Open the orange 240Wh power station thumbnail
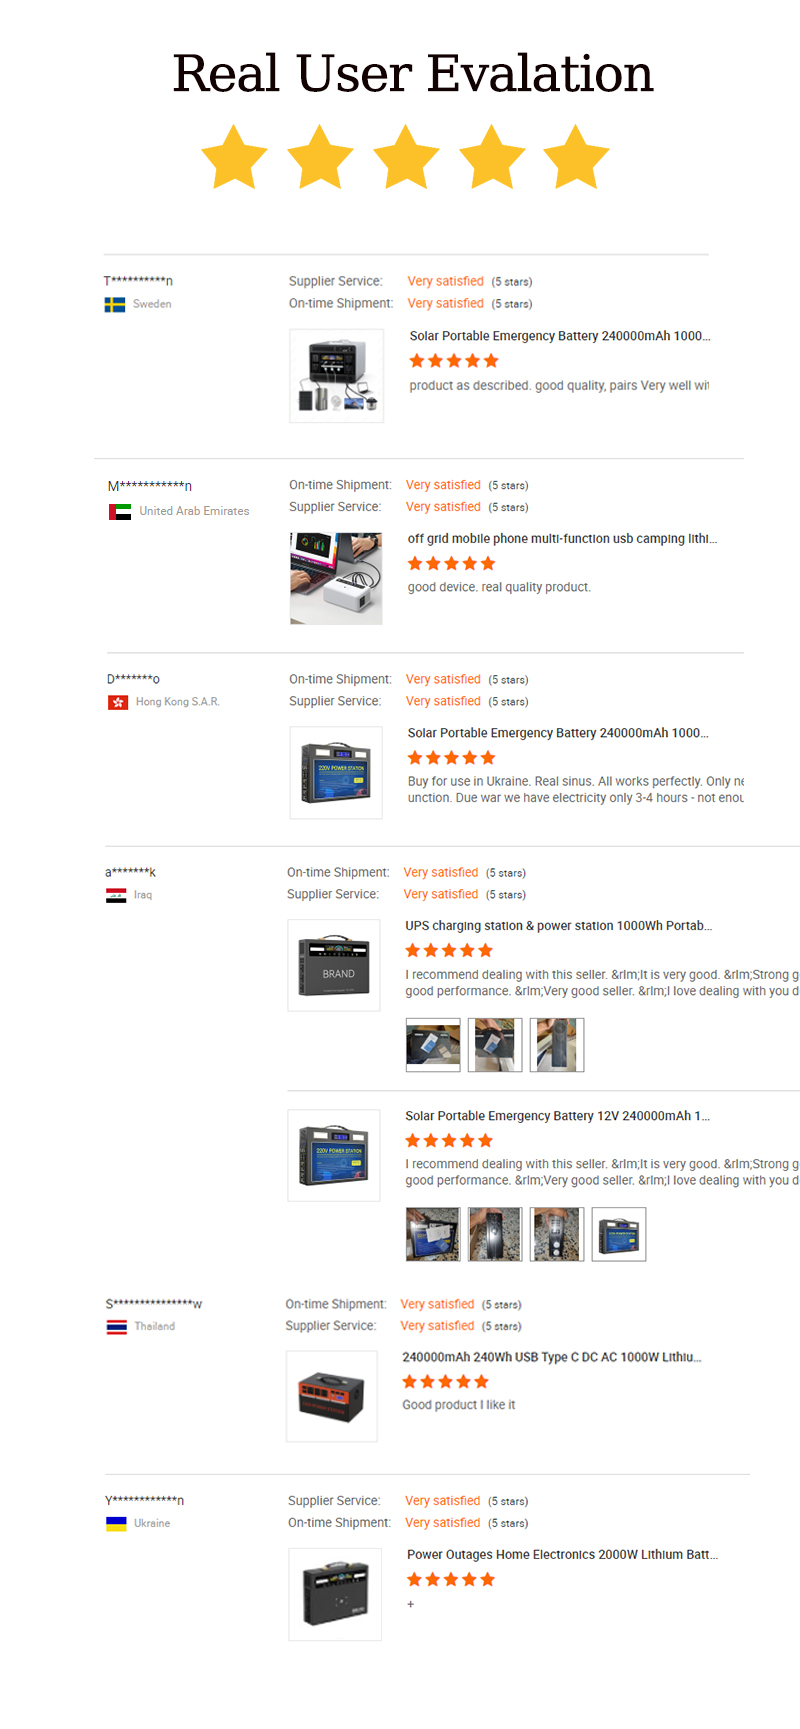The width and height of the screenshot is (800, 1729). [x=332, y=1397]
